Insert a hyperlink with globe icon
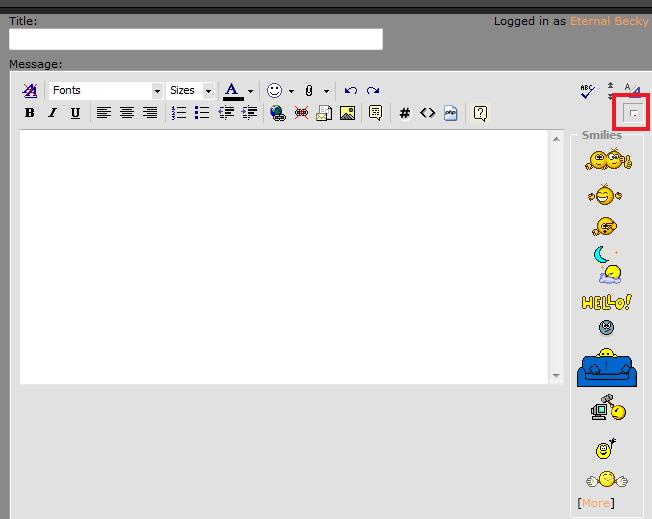 [x=278, y=113]
